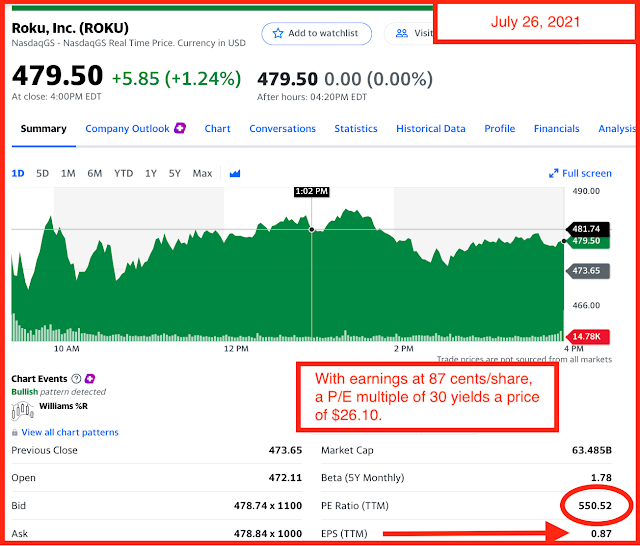Open the Summary tab
640x546 pixels.
pos(44,129)
